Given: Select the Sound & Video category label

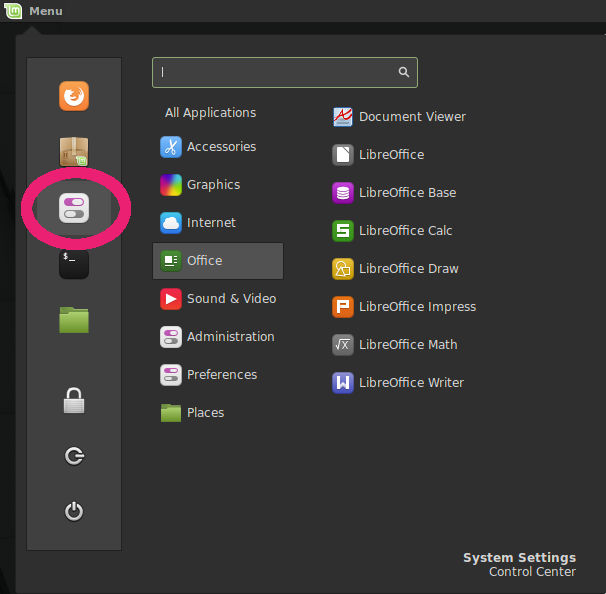Looking at the screenshot, I should 232,299.
